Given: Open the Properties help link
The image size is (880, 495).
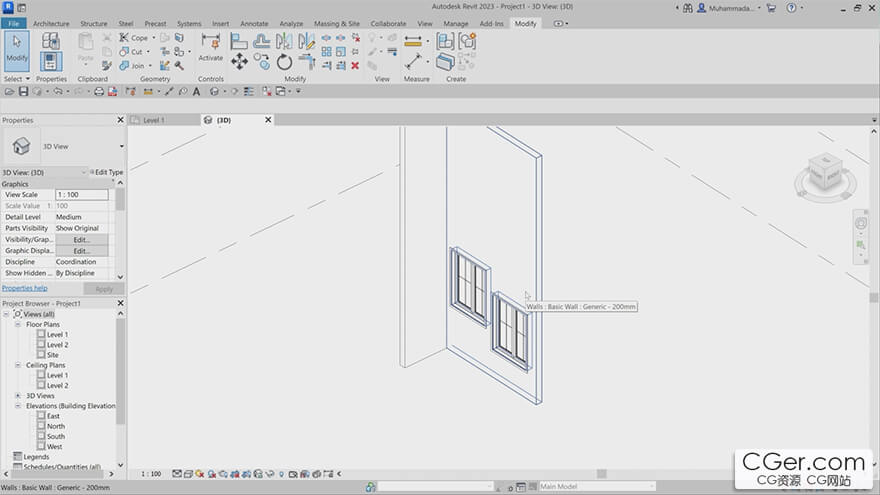Looking at the screenshot, I should 24,288.
